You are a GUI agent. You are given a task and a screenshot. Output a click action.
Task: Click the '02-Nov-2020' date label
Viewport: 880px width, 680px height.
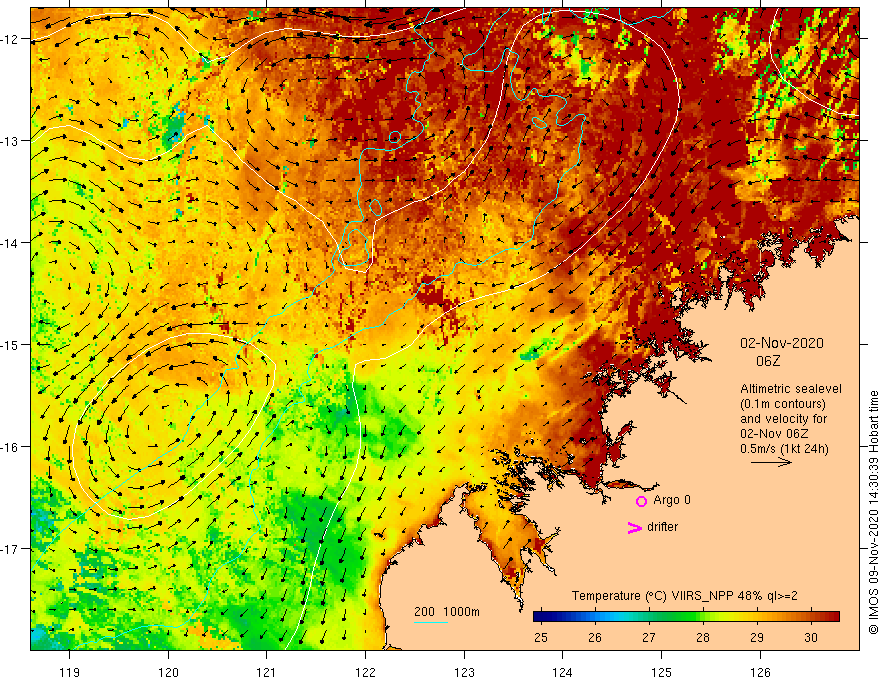click(782, 343)
